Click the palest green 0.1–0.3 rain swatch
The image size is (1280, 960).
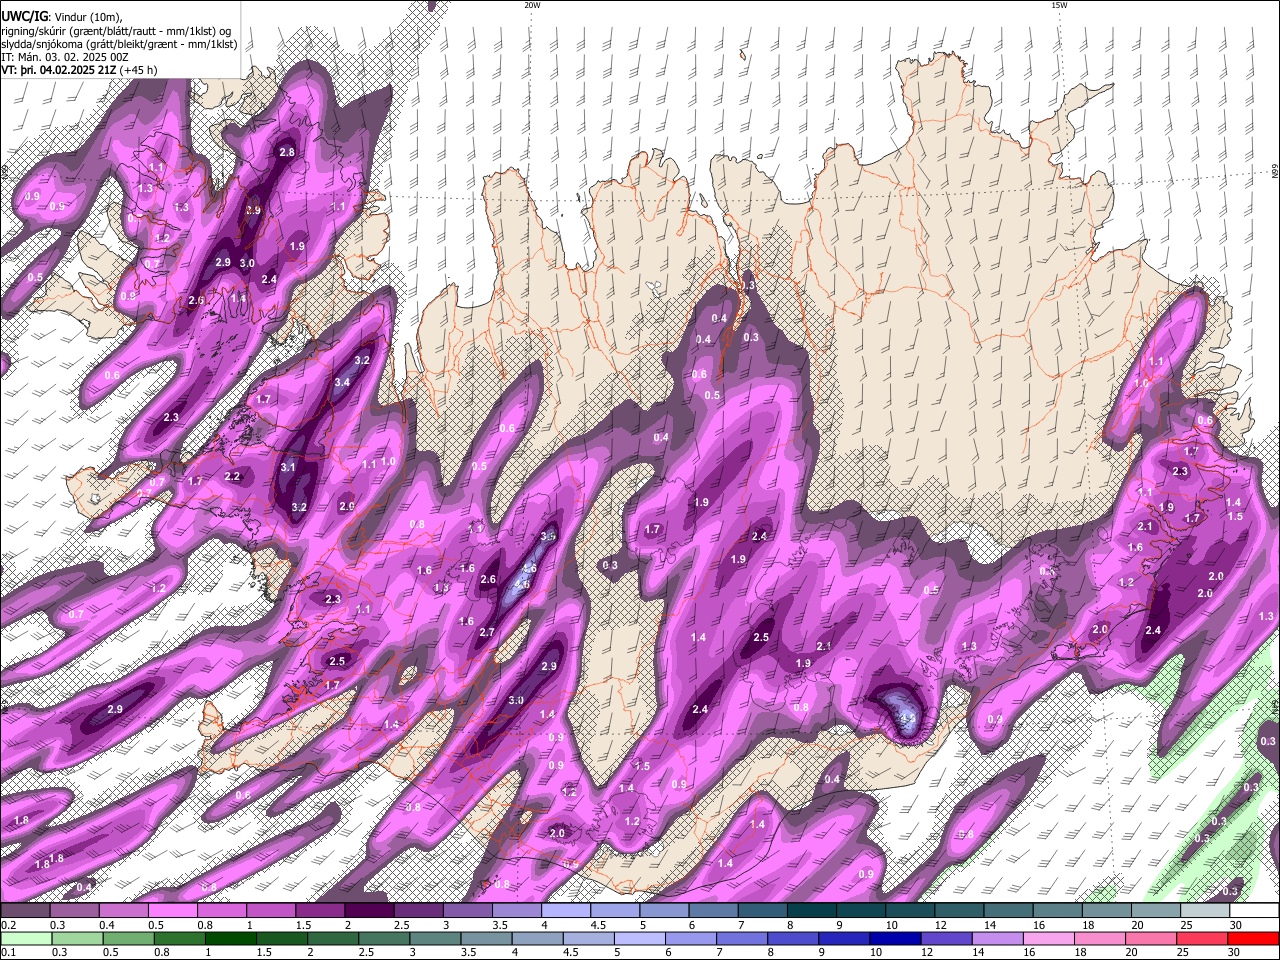[x=26, y=939]
